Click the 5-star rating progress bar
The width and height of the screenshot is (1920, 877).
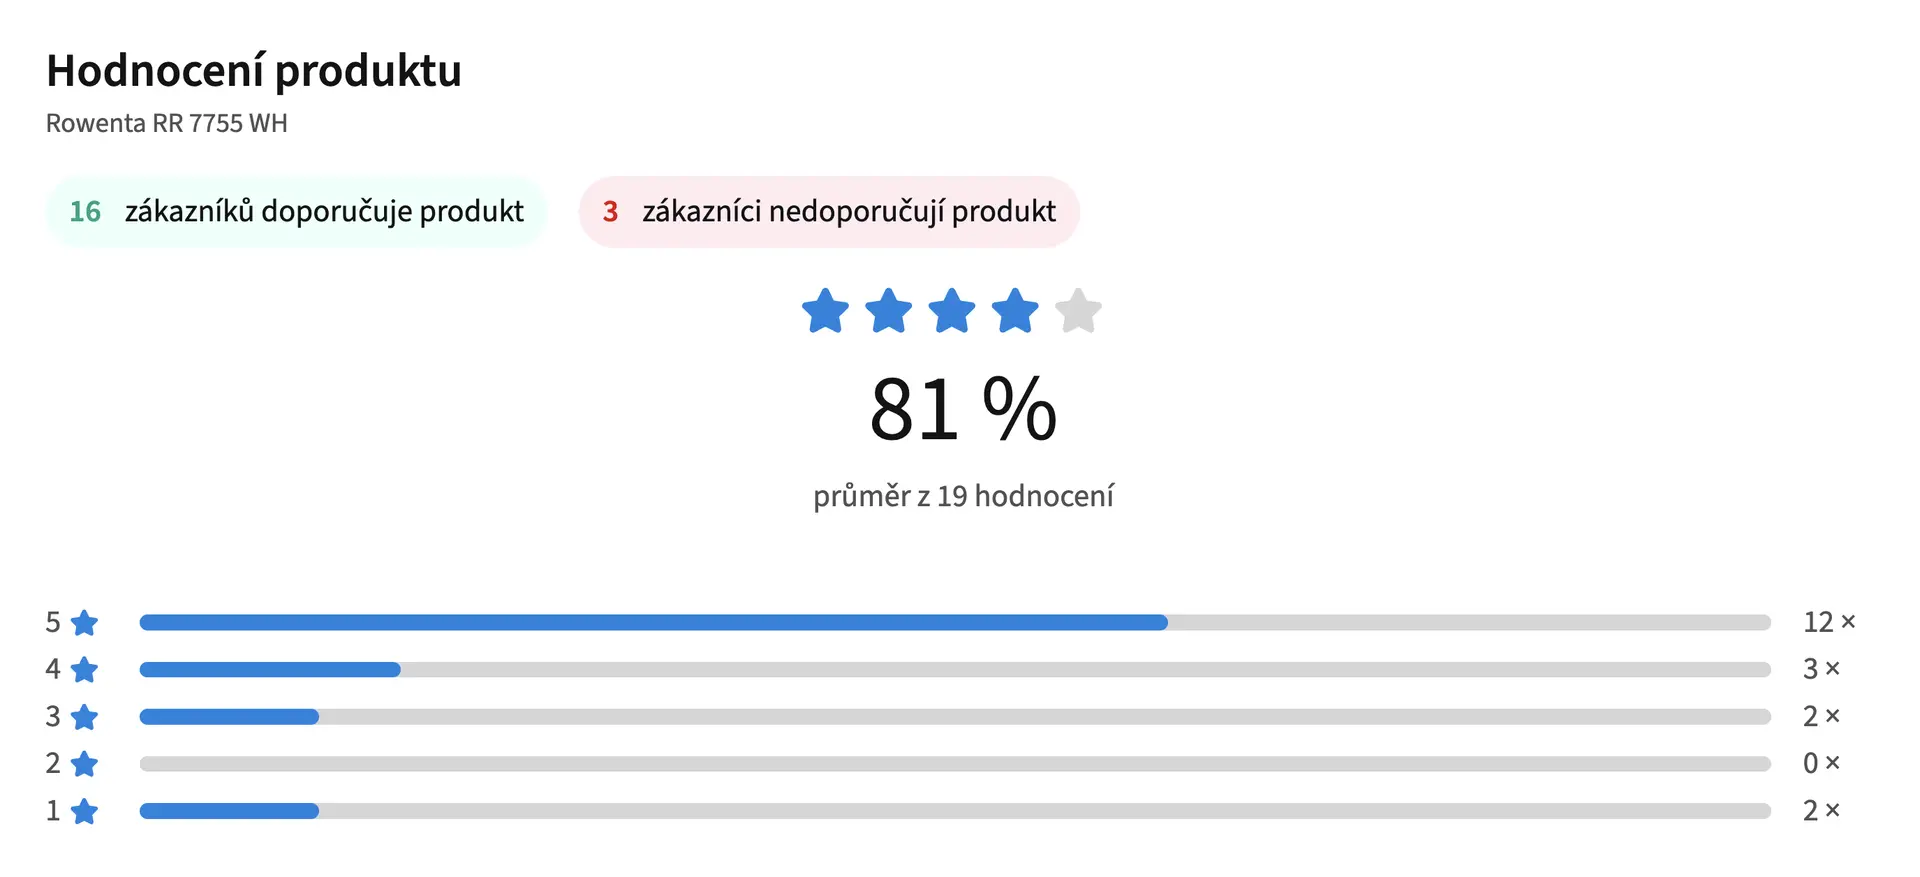955,623
